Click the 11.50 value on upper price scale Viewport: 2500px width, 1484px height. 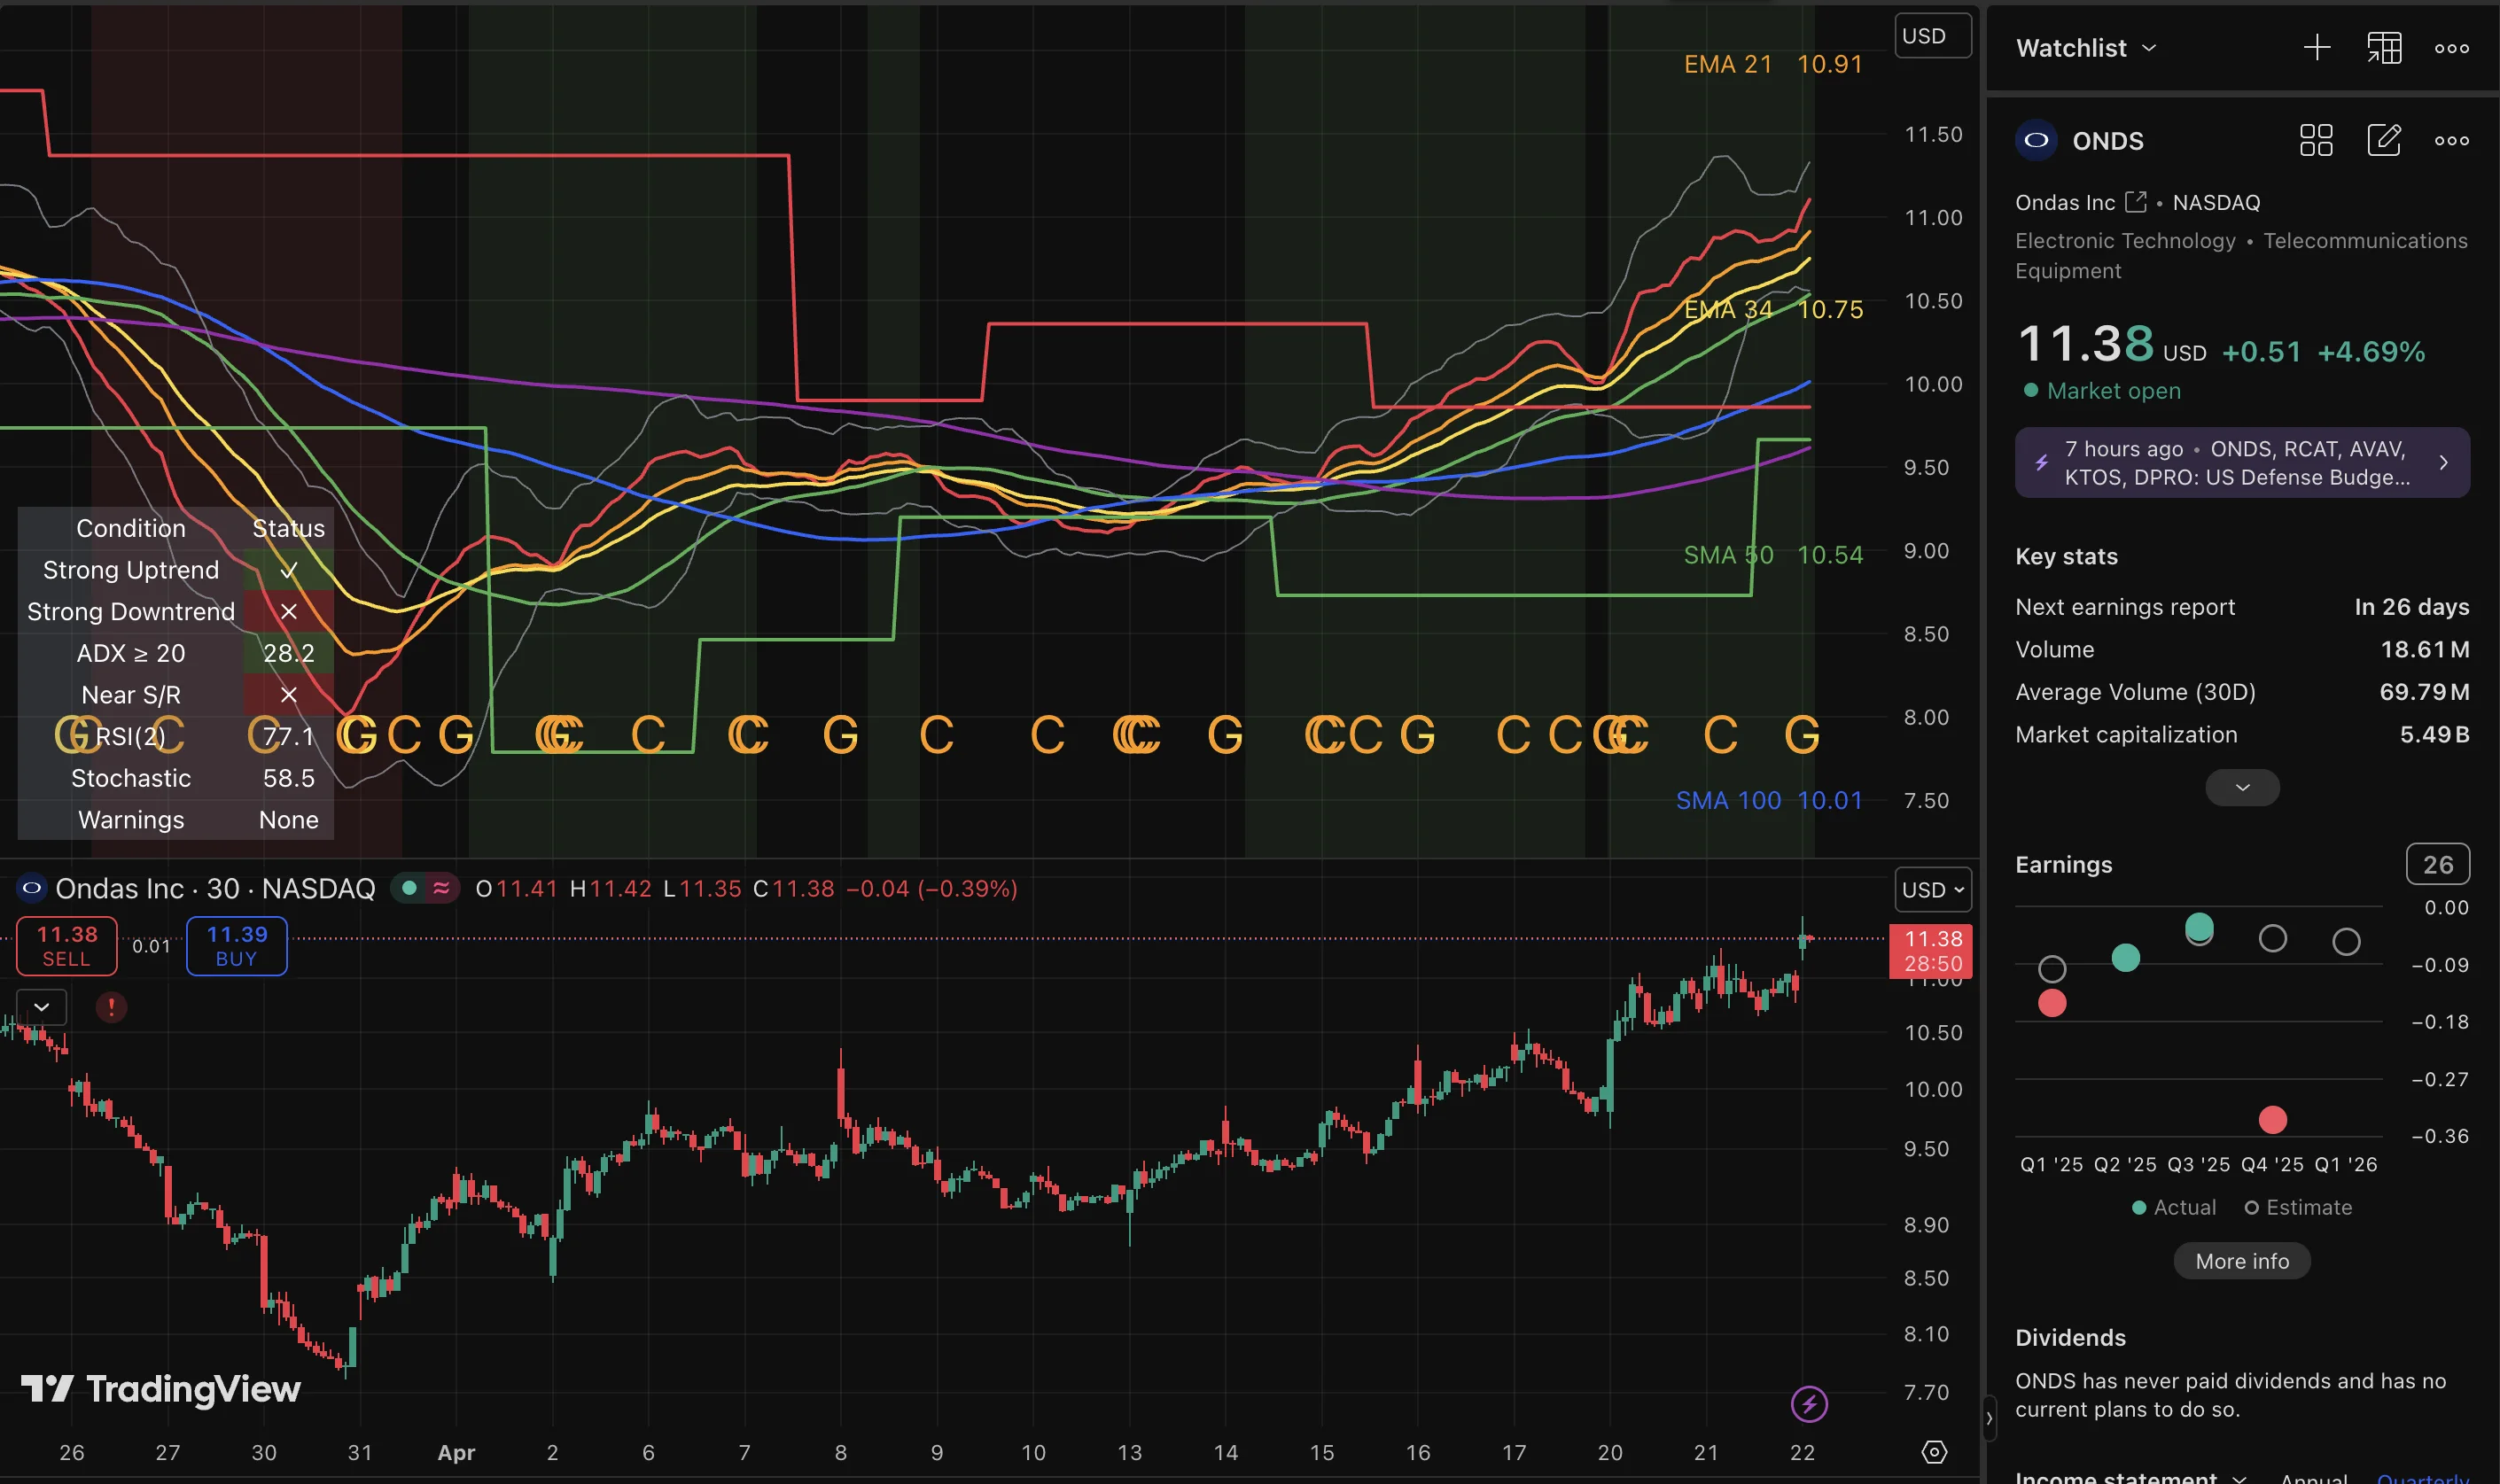[x=1933, y=134]
